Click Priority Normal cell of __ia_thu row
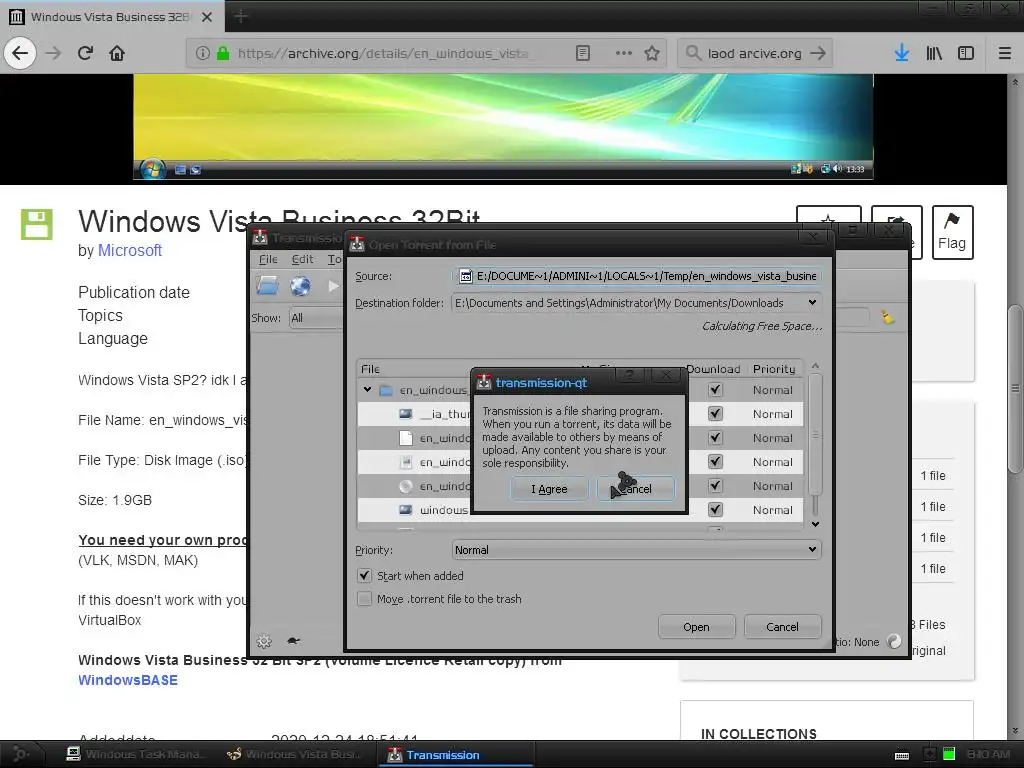1024x768 pixels. pyautogui.click(x=773, y=413)
